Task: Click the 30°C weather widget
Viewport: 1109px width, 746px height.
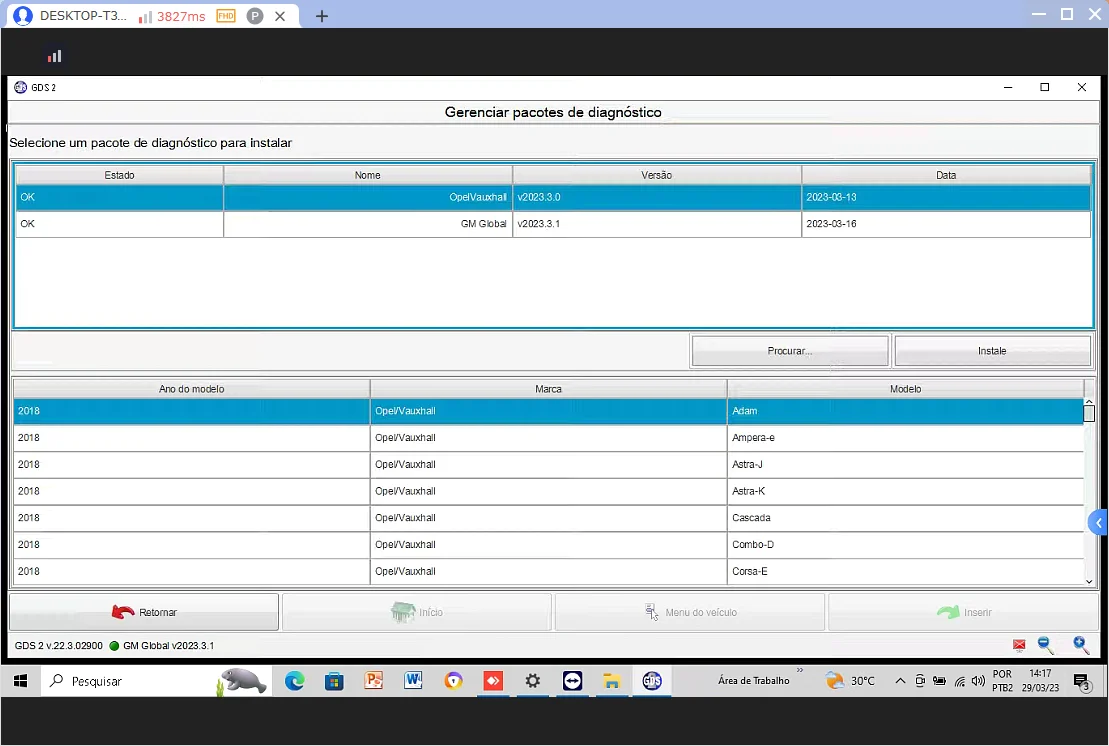Action: click(849, 681)
